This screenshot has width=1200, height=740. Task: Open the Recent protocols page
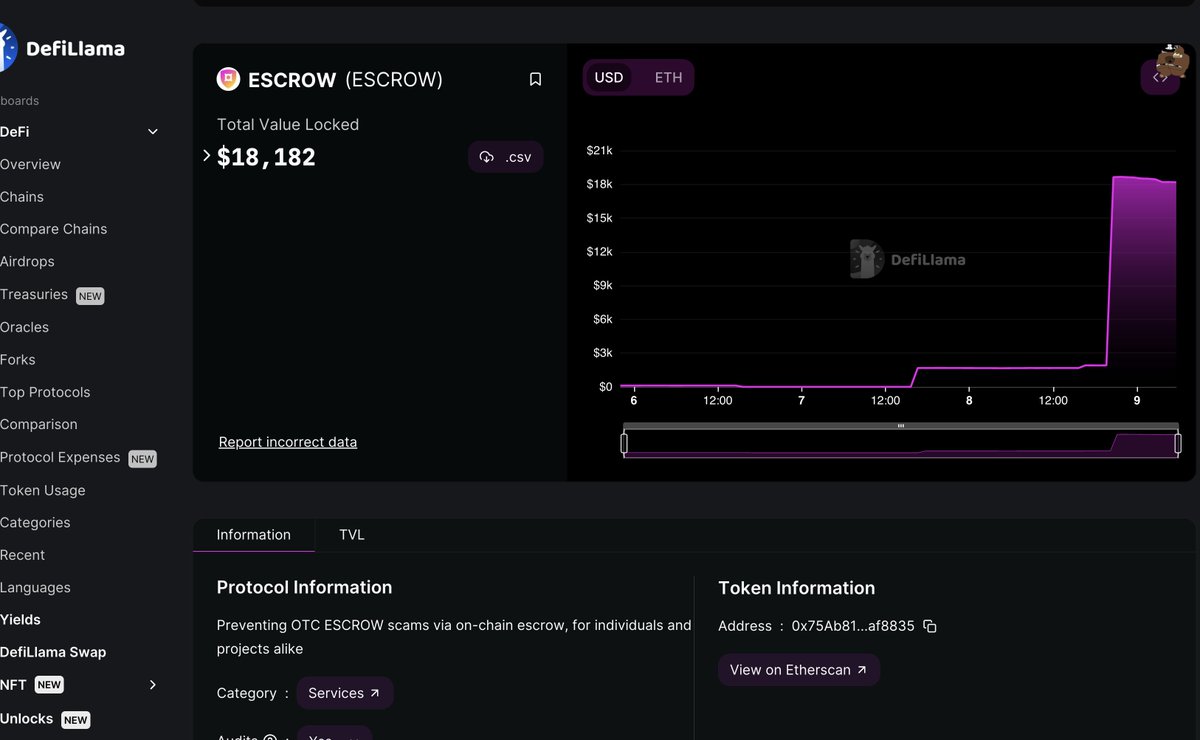22,555
